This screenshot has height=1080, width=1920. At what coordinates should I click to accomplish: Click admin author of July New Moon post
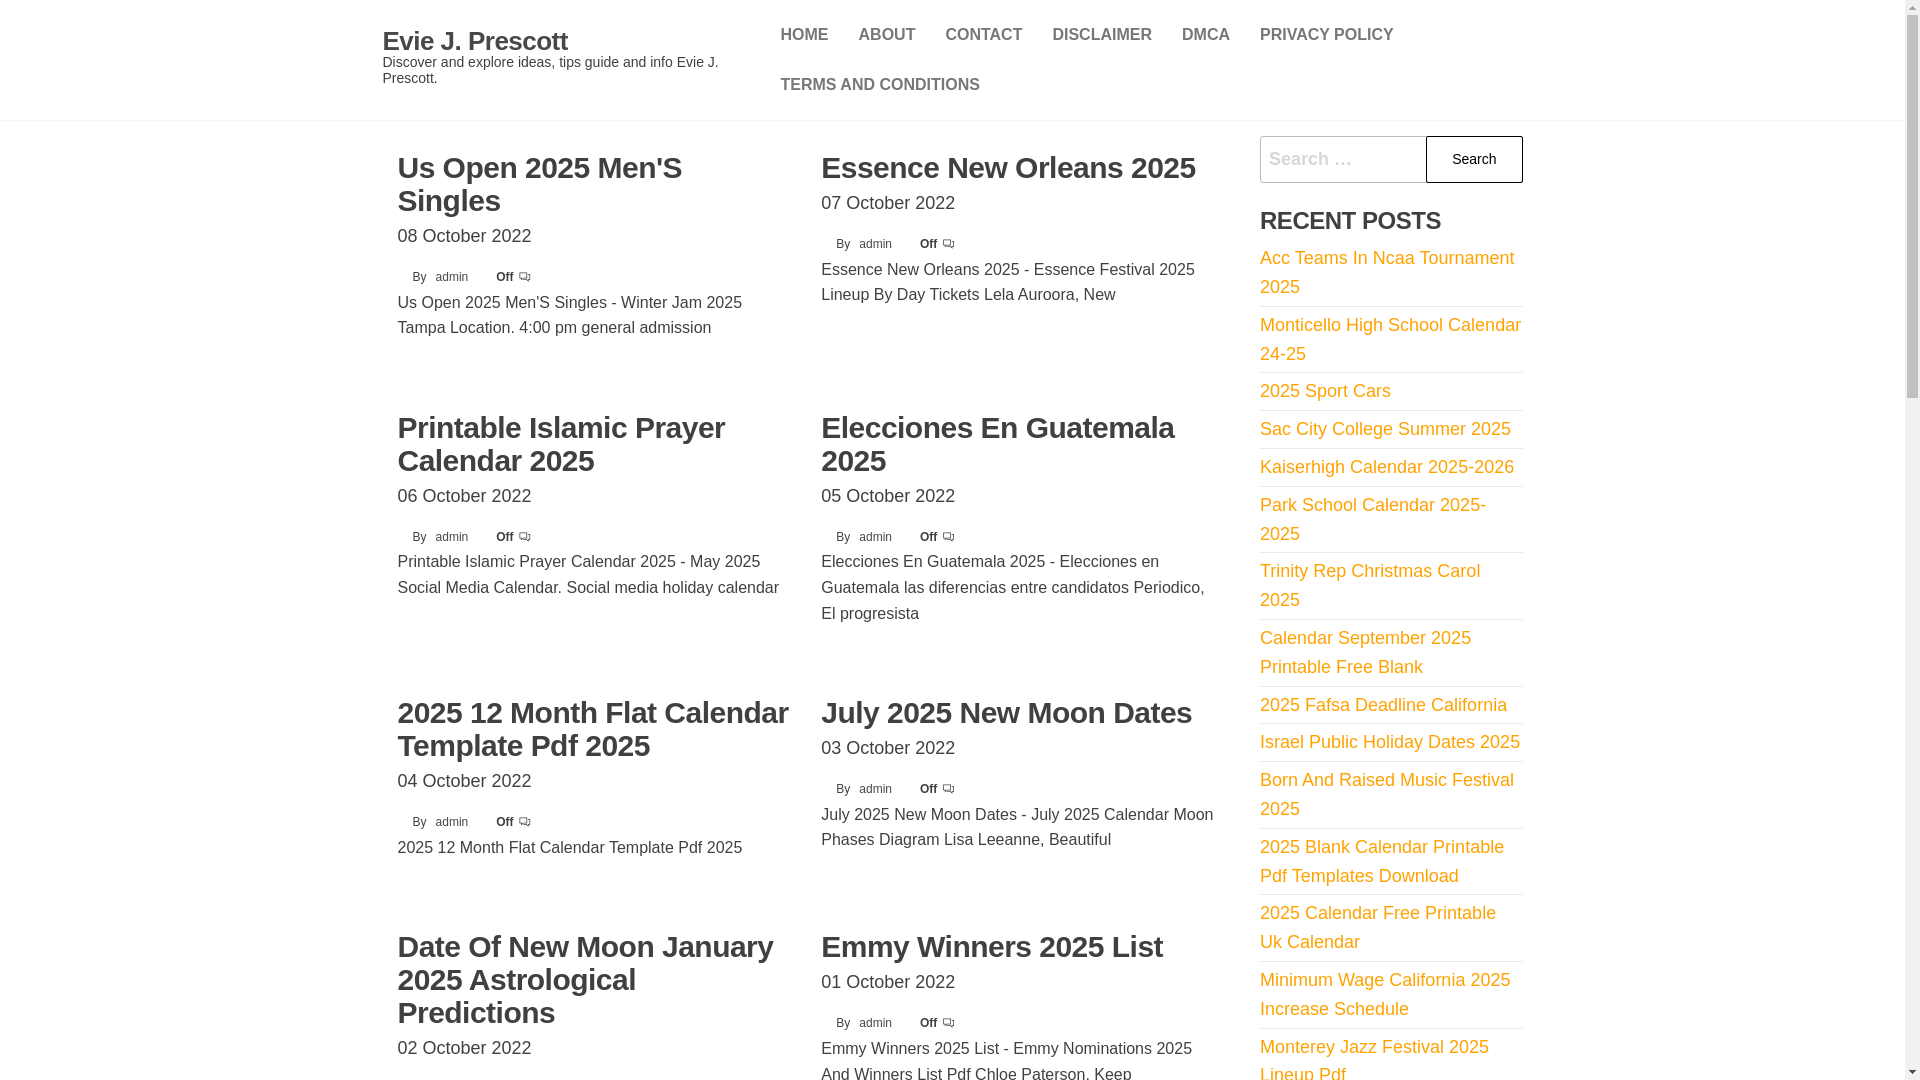[x=875, y=789]
